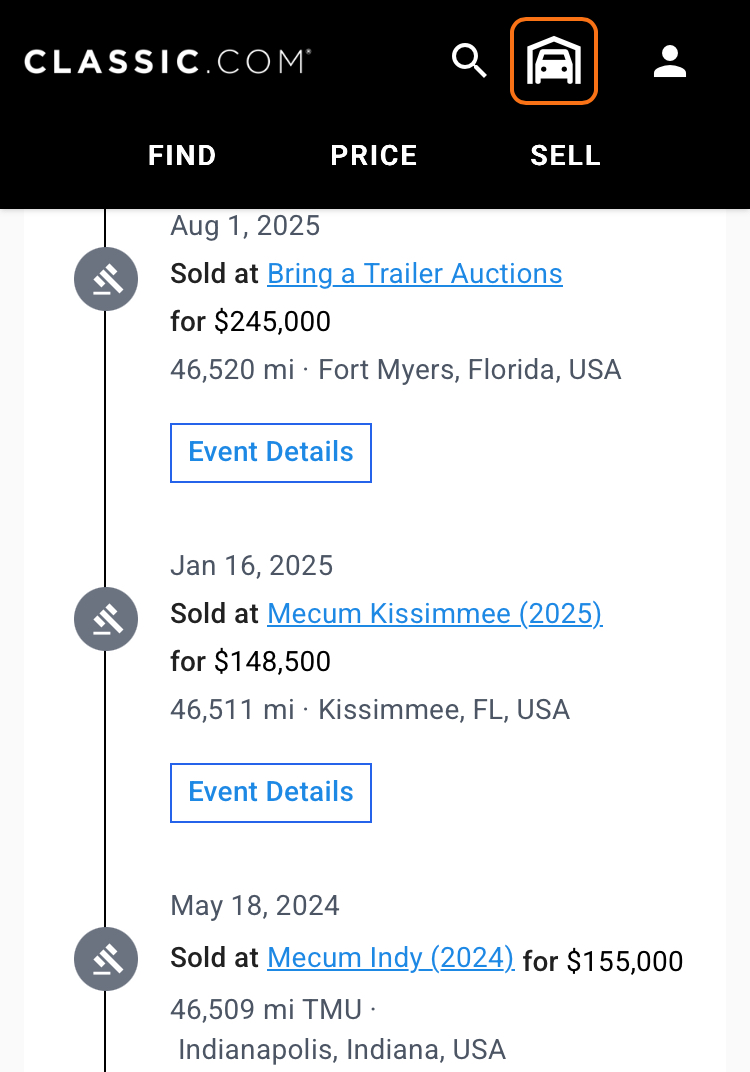The width and height of the screenshot is (750, 1072).
Task: Open the search magnifier icon
Action: 469,61
